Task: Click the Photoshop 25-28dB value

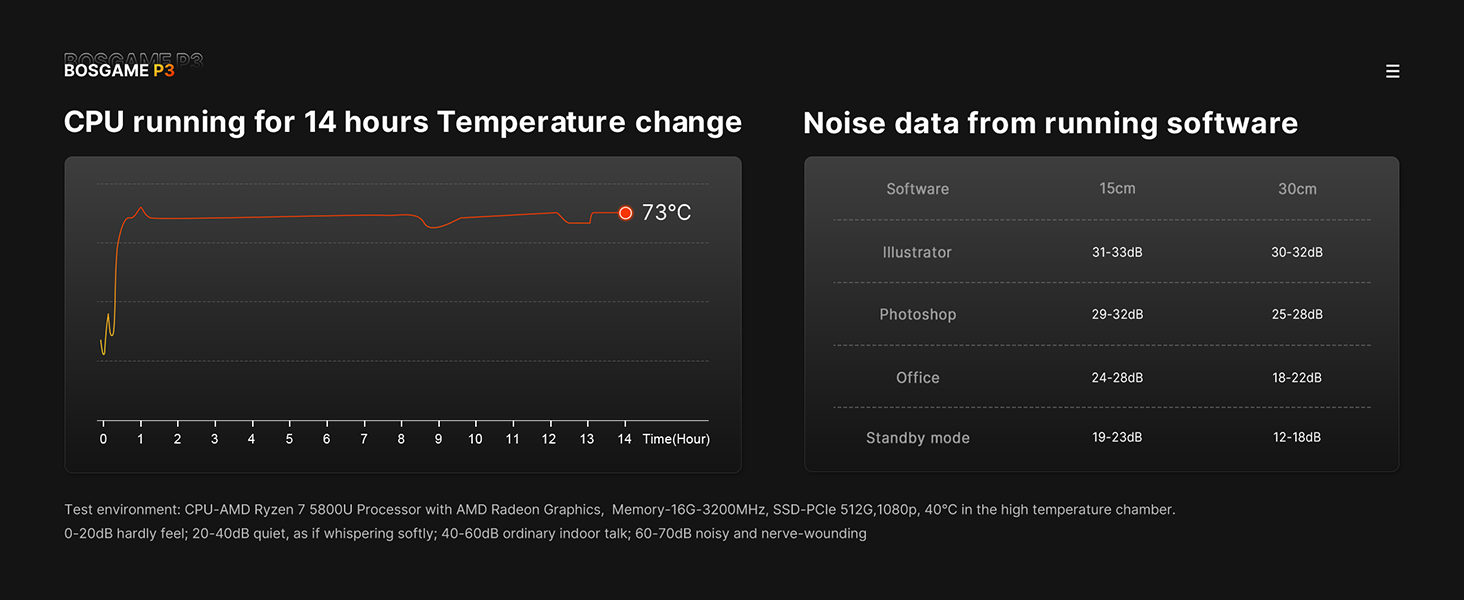Action: [1297, 314]
